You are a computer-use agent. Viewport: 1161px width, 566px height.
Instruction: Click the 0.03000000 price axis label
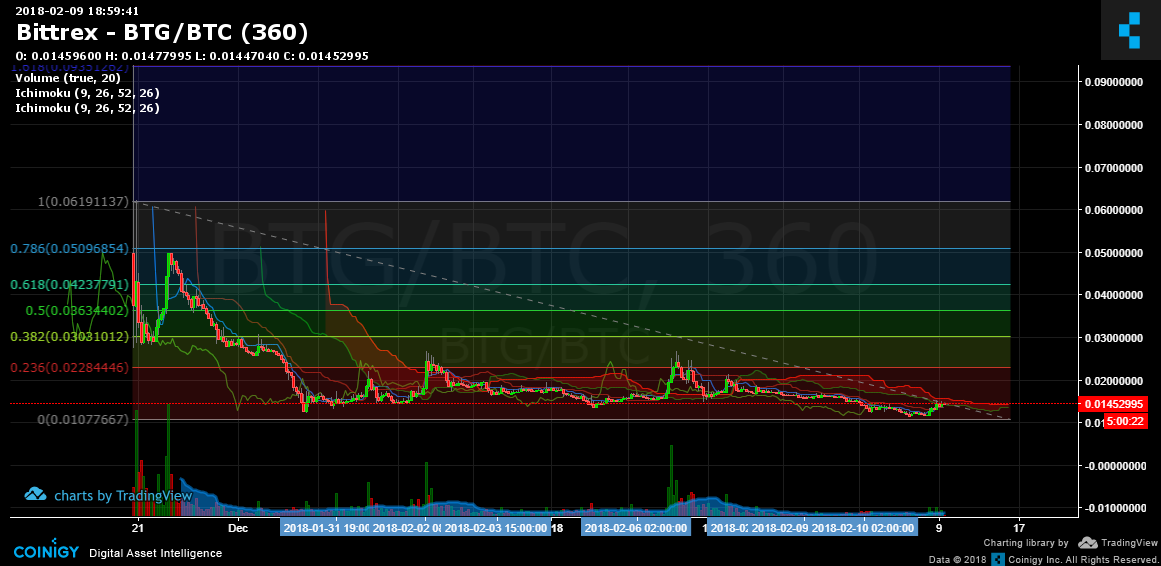pos(1114,339)
